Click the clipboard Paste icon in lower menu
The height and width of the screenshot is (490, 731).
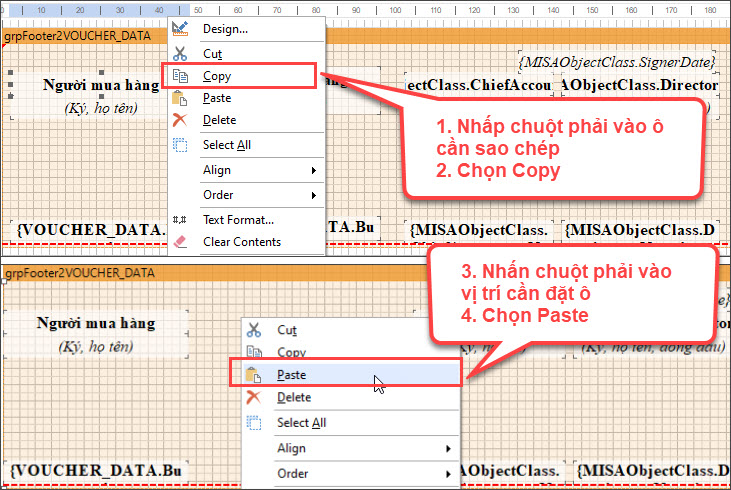coord(254,375)
